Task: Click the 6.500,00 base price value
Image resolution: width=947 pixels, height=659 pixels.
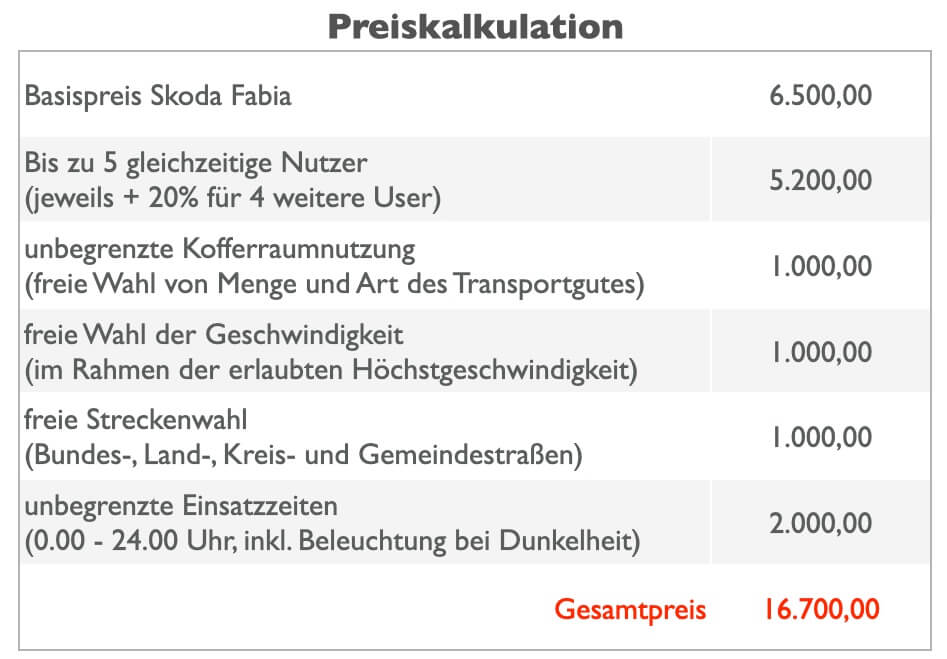Action: [x=821, y=96]
